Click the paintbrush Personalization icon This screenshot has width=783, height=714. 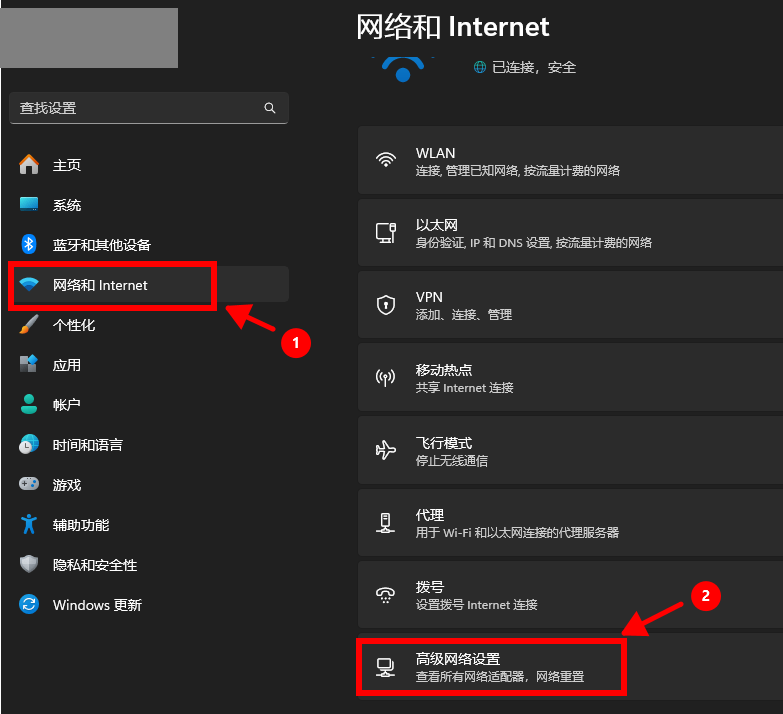30,325
